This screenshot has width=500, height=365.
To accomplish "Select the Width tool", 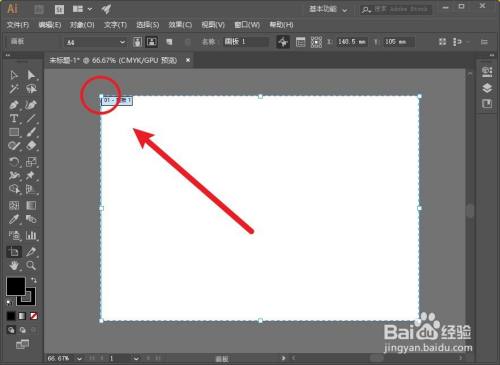I will 14,176.
